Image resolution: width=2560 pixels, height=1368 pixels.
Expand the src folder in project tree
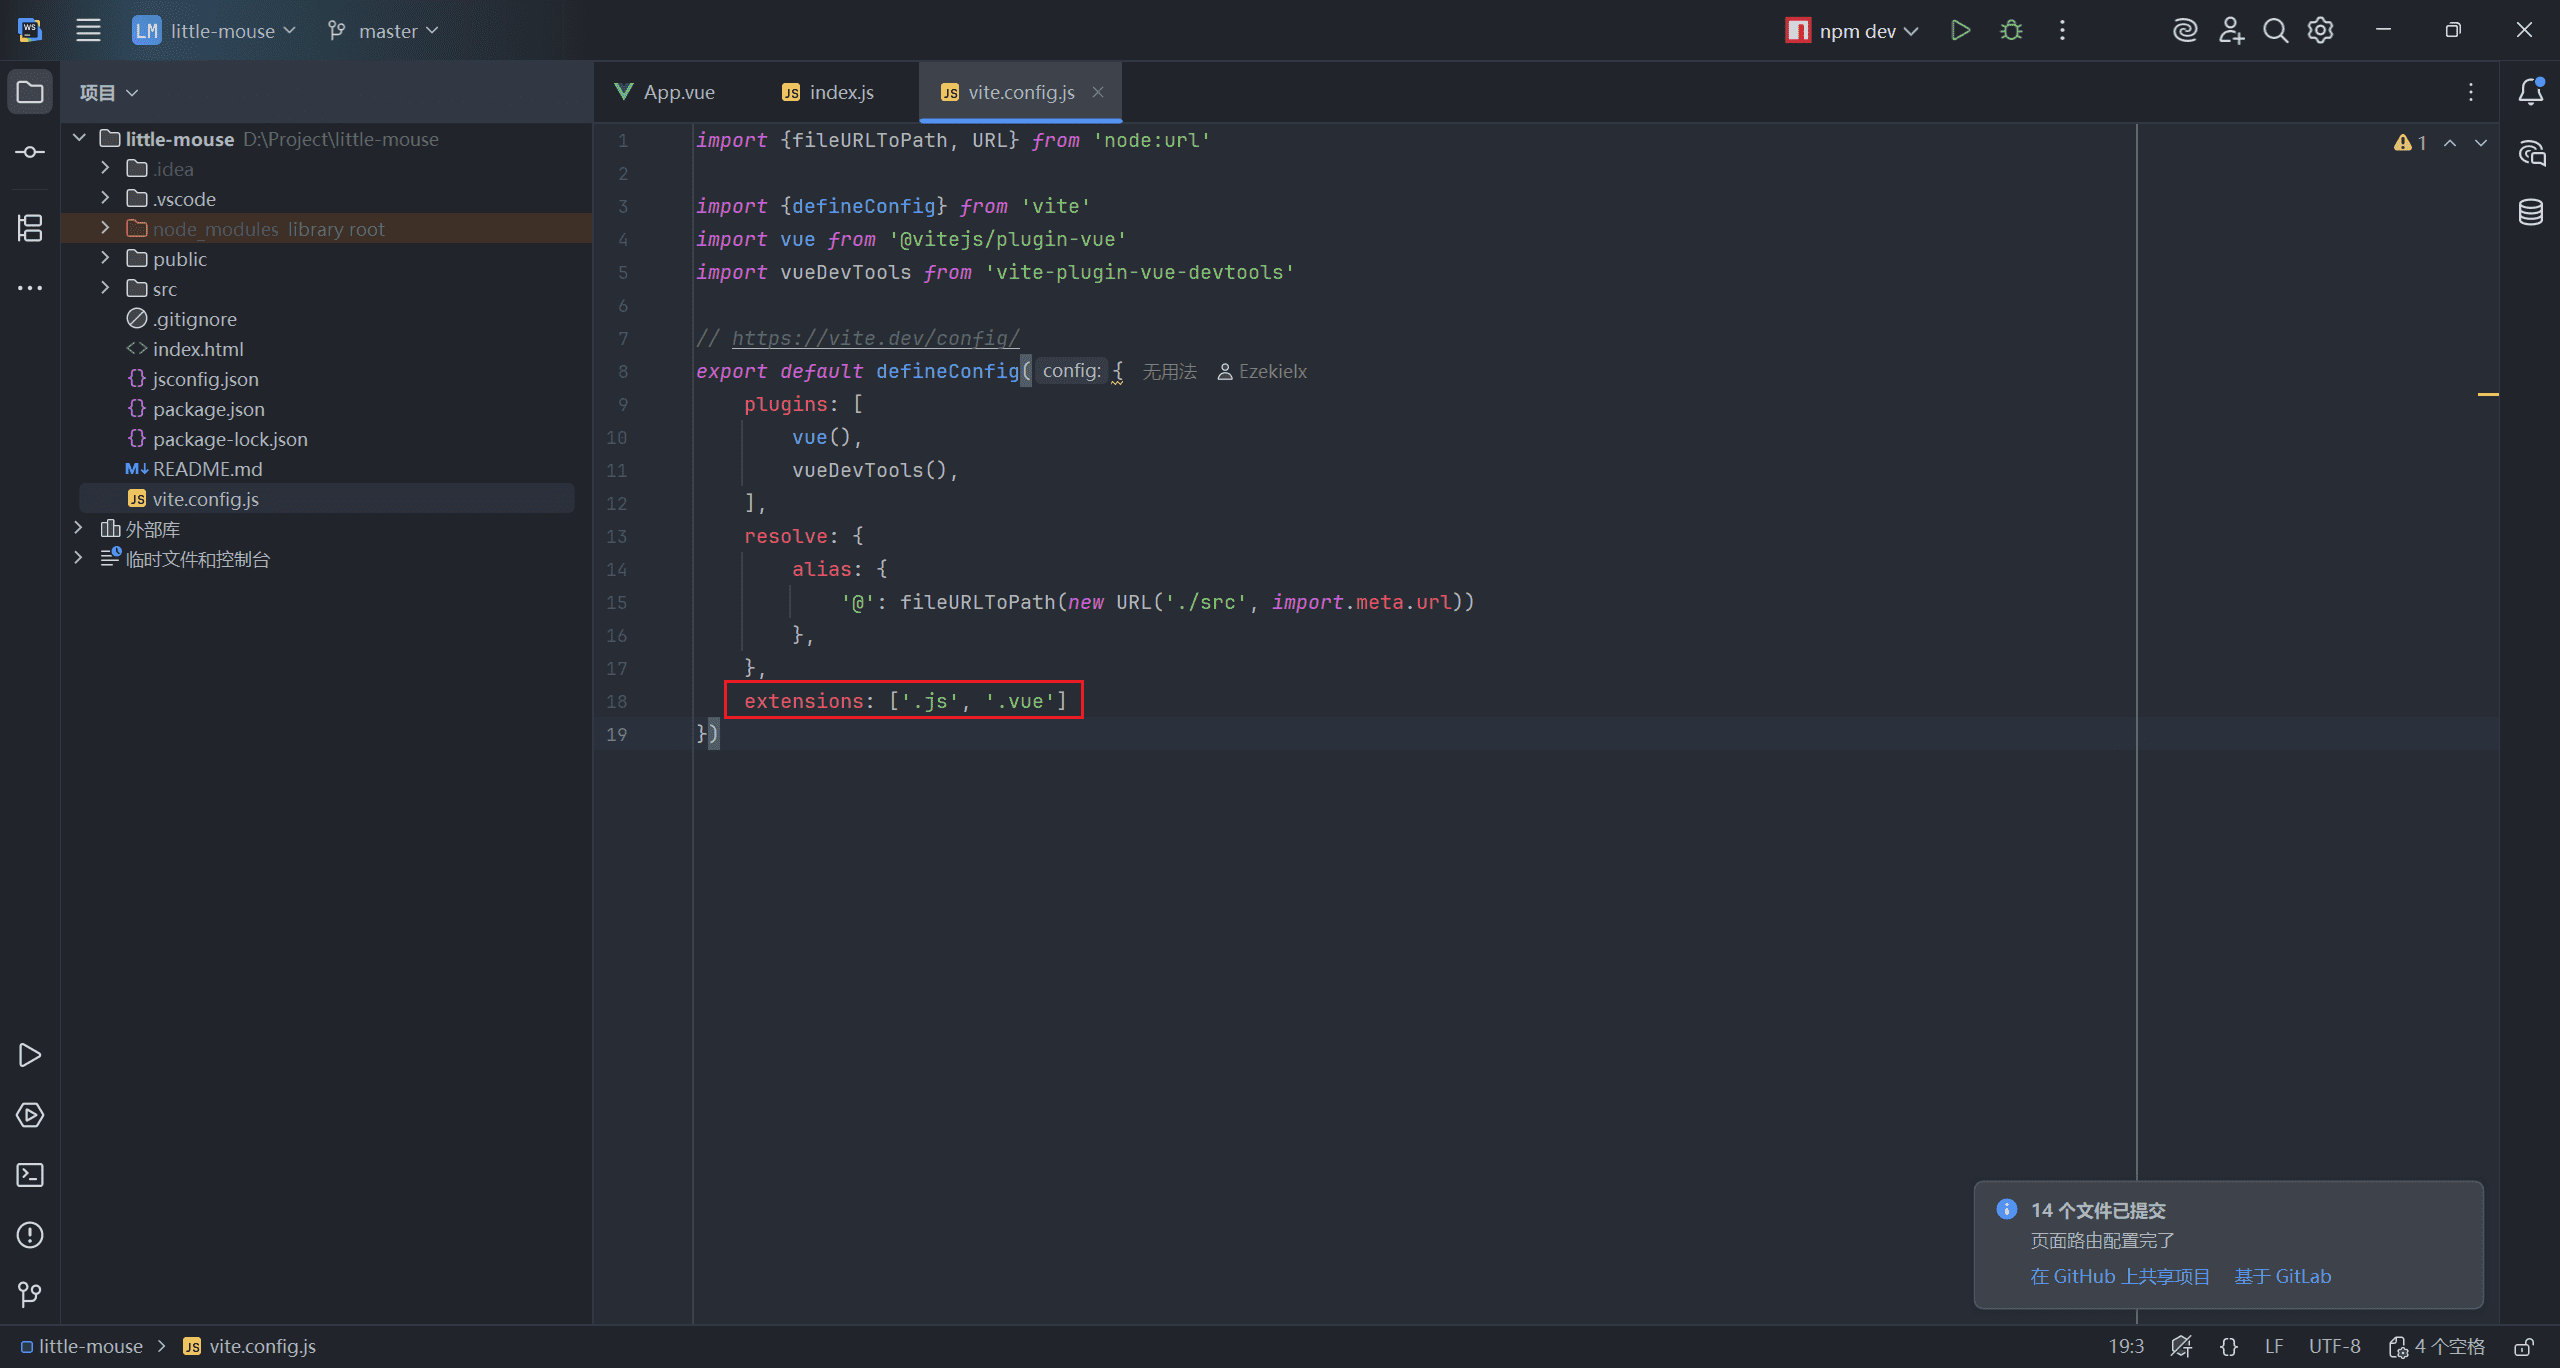pyautogui.click(x=105, y=288)
